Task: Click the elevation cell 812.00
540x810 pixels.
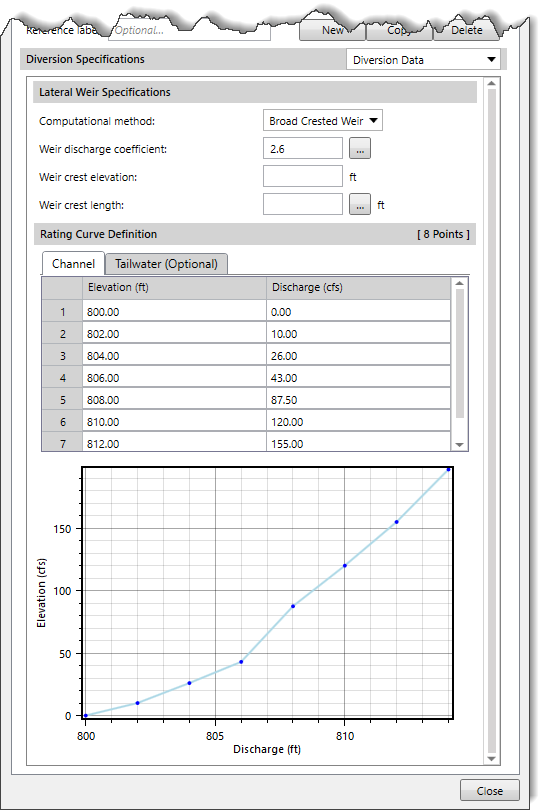Action: (174, 442)
